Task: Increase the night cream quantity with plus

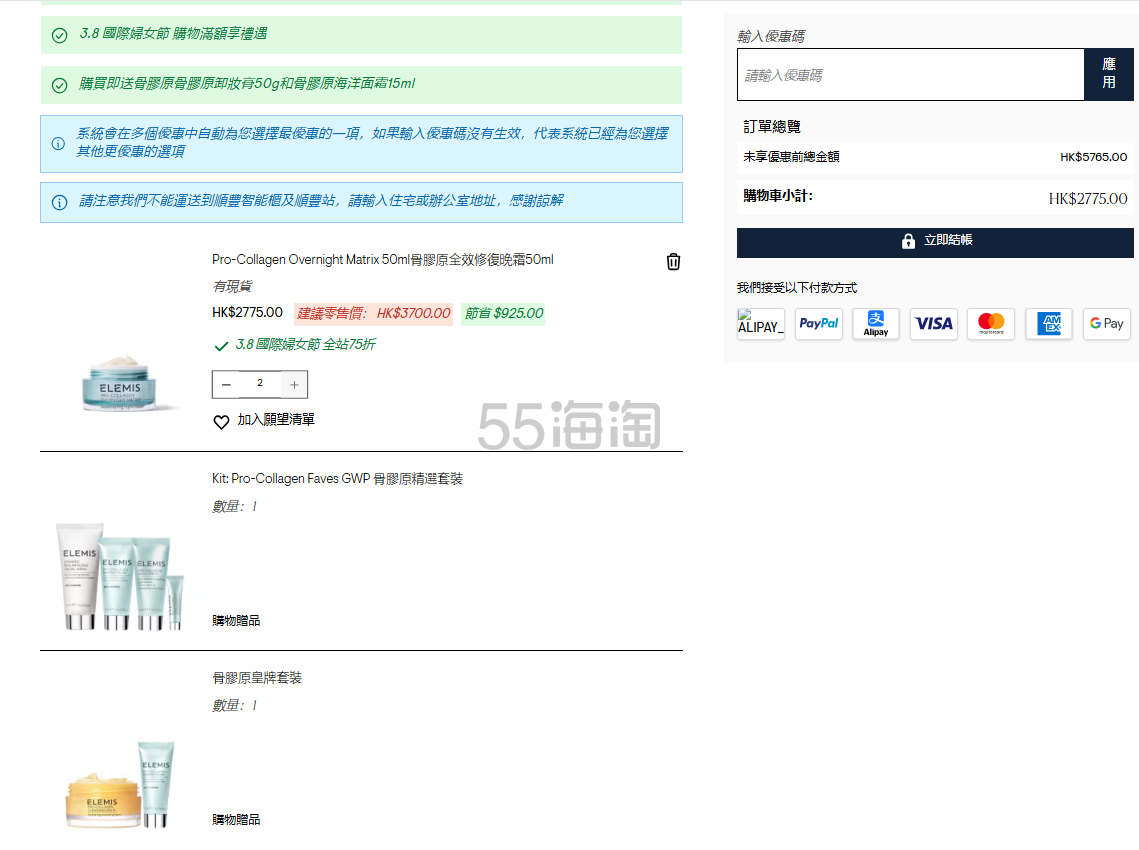Action: click(292, 384)
